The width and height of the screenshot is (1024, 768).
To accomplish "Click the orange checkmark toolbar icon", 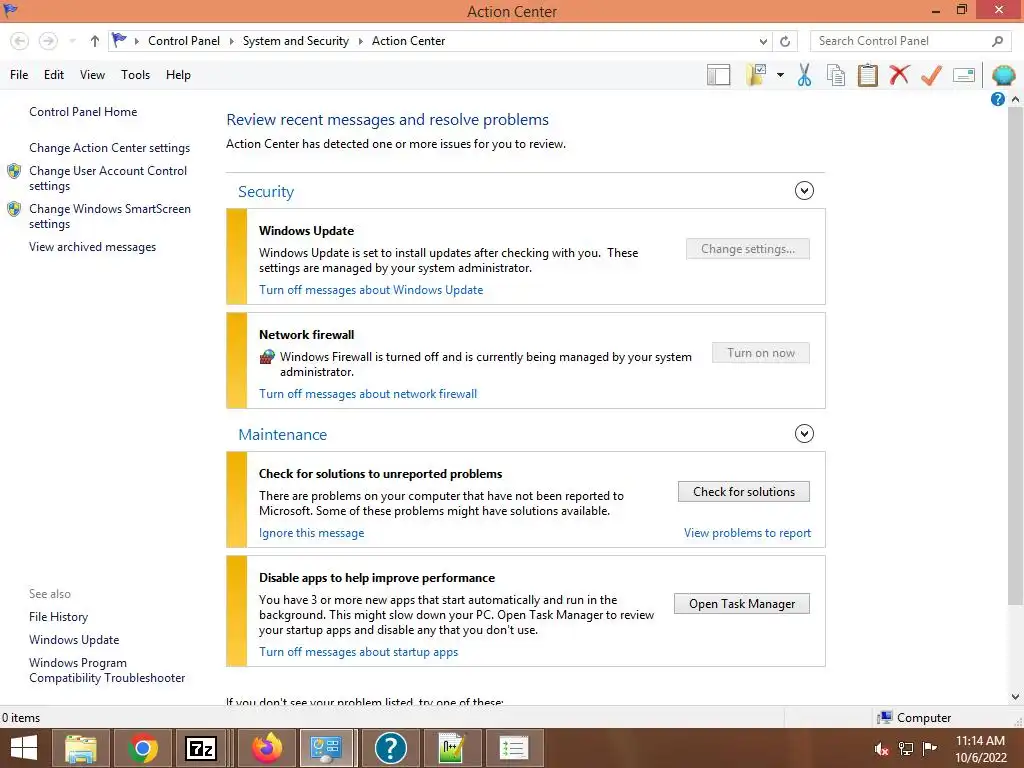I will tap(931, 75).
